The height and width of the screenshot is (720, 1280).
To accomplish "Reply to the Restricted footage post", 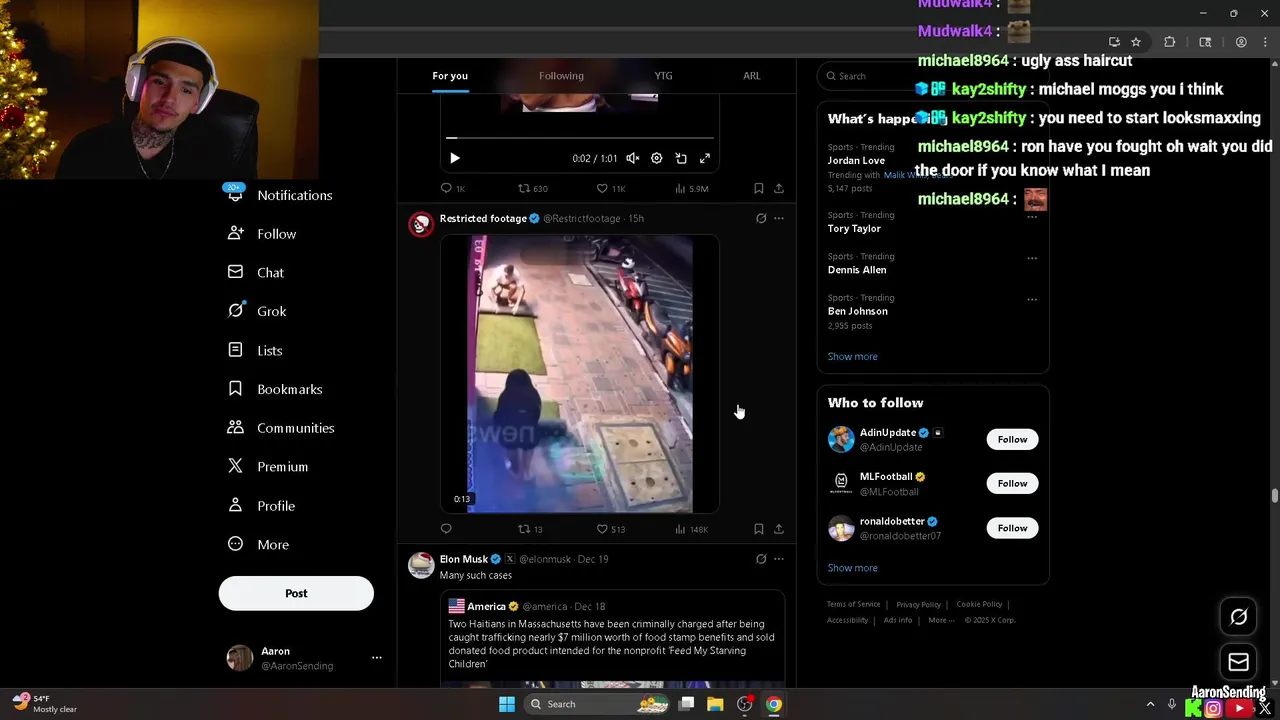I will point(446,529).
